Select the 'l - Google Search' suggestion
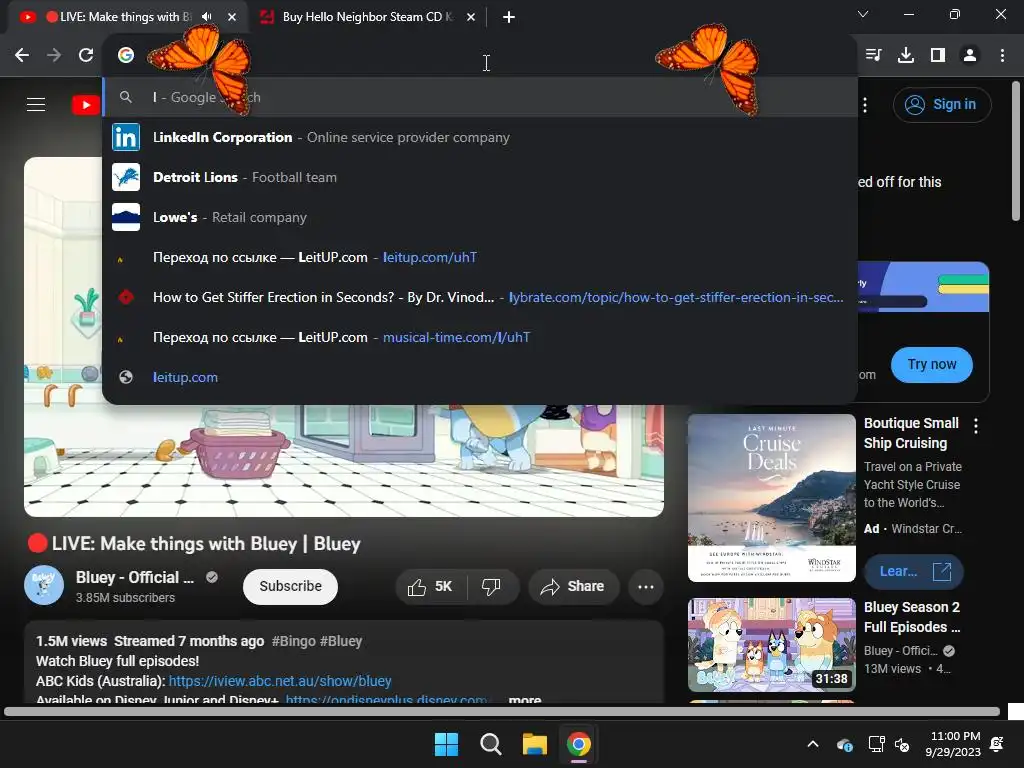This screenshot has height=768, width=1024. click(x=481, y=97)
